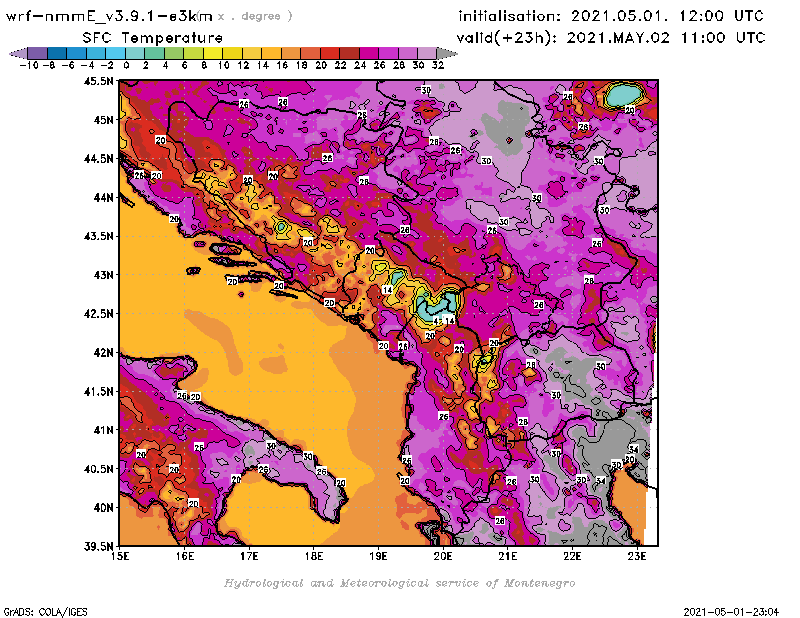Pick the green swatch between 2 and 4
Screen dimensions: 800x618
154,53
